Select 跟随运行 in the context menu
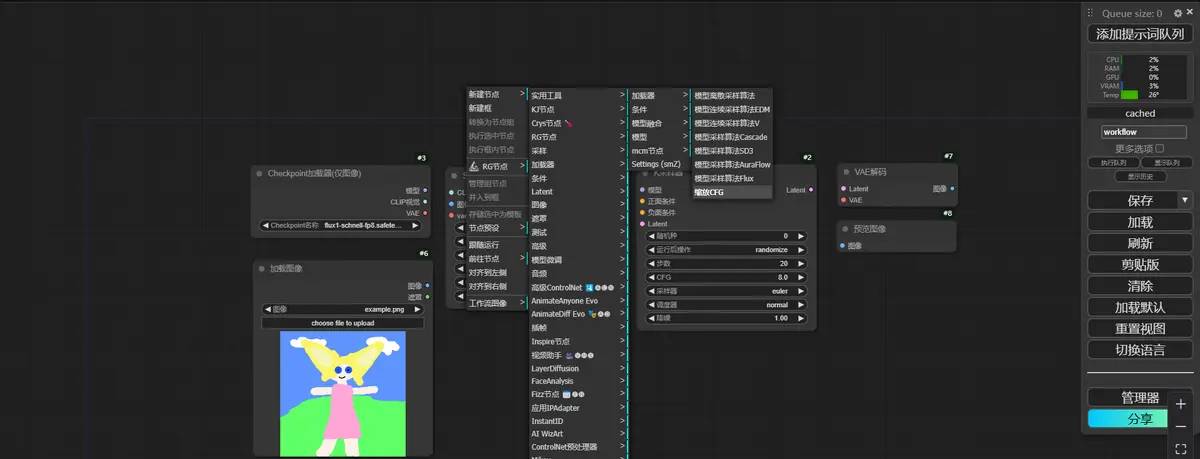 coord(496,244)
